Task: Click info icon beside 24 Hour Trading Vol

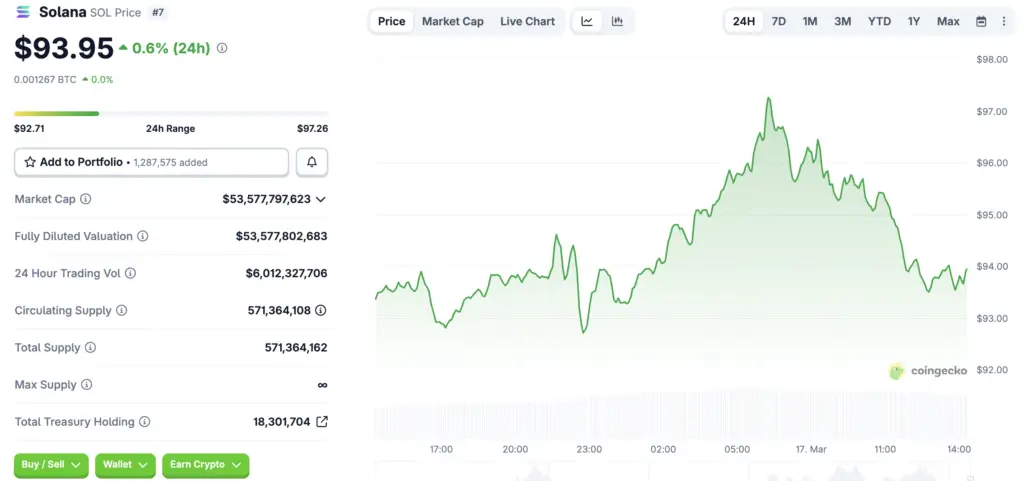Action: (x=130, y=273)
